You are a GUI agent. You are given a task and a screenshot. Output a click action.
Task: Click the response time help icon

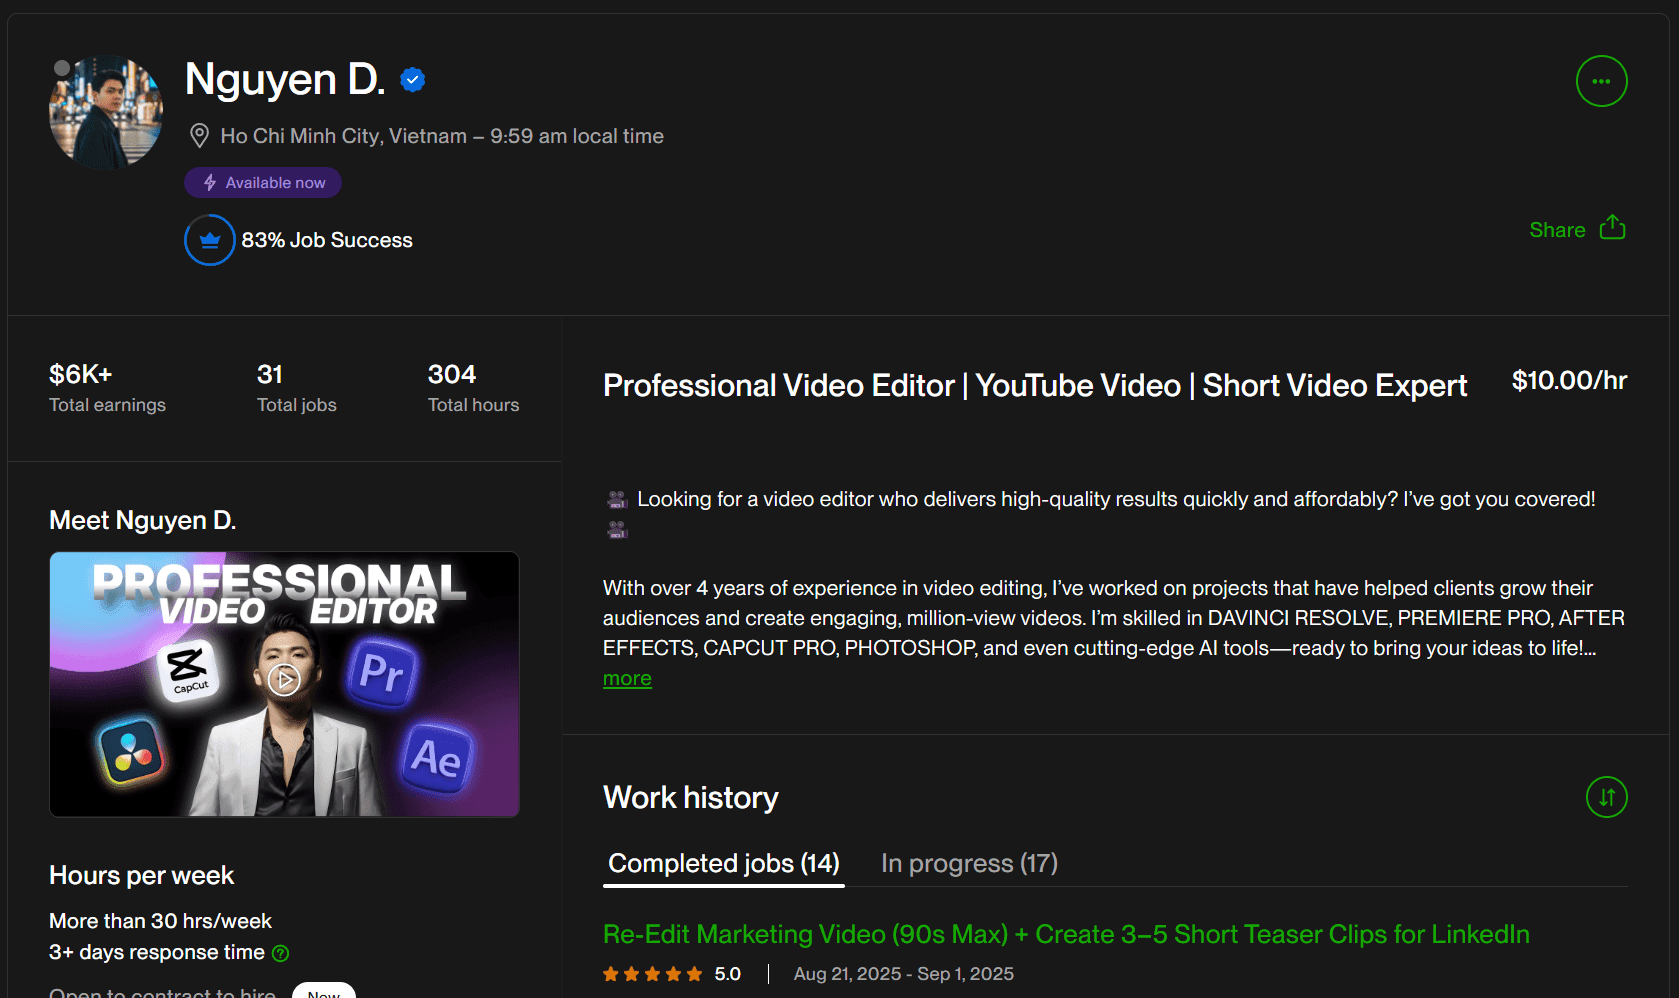(281, 953)
